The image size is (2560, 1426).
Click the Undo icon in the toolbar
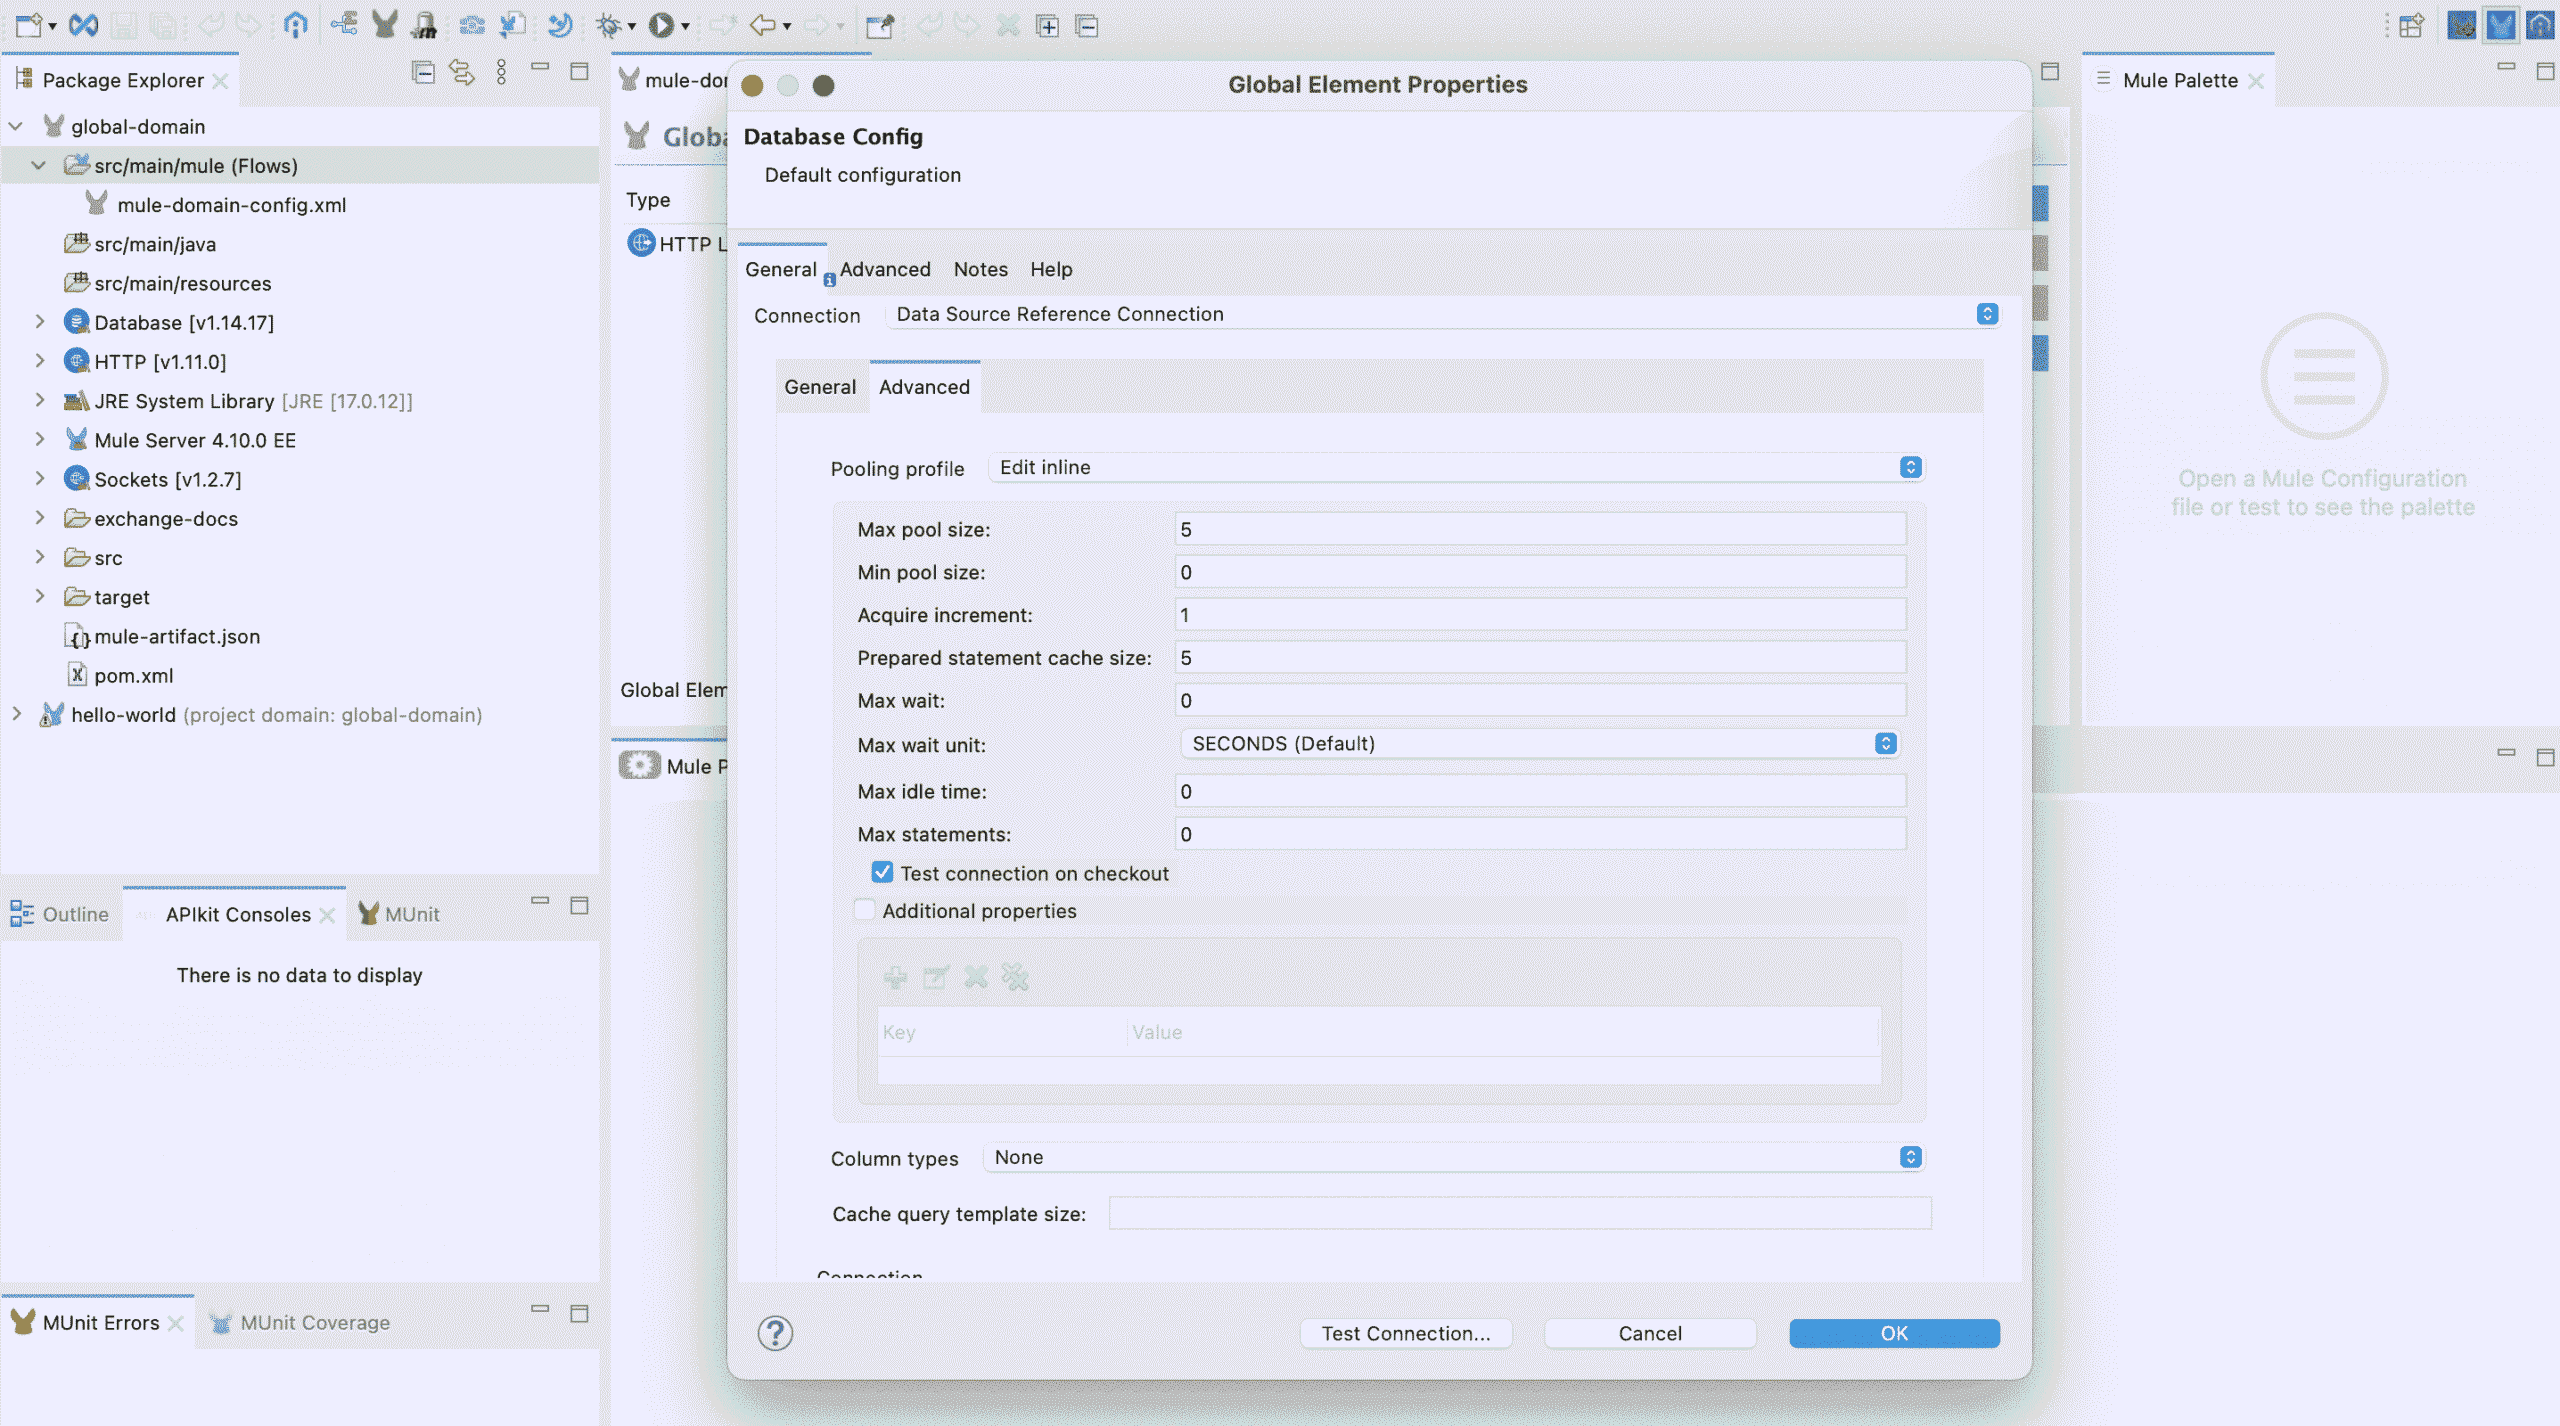coord(210,25)
